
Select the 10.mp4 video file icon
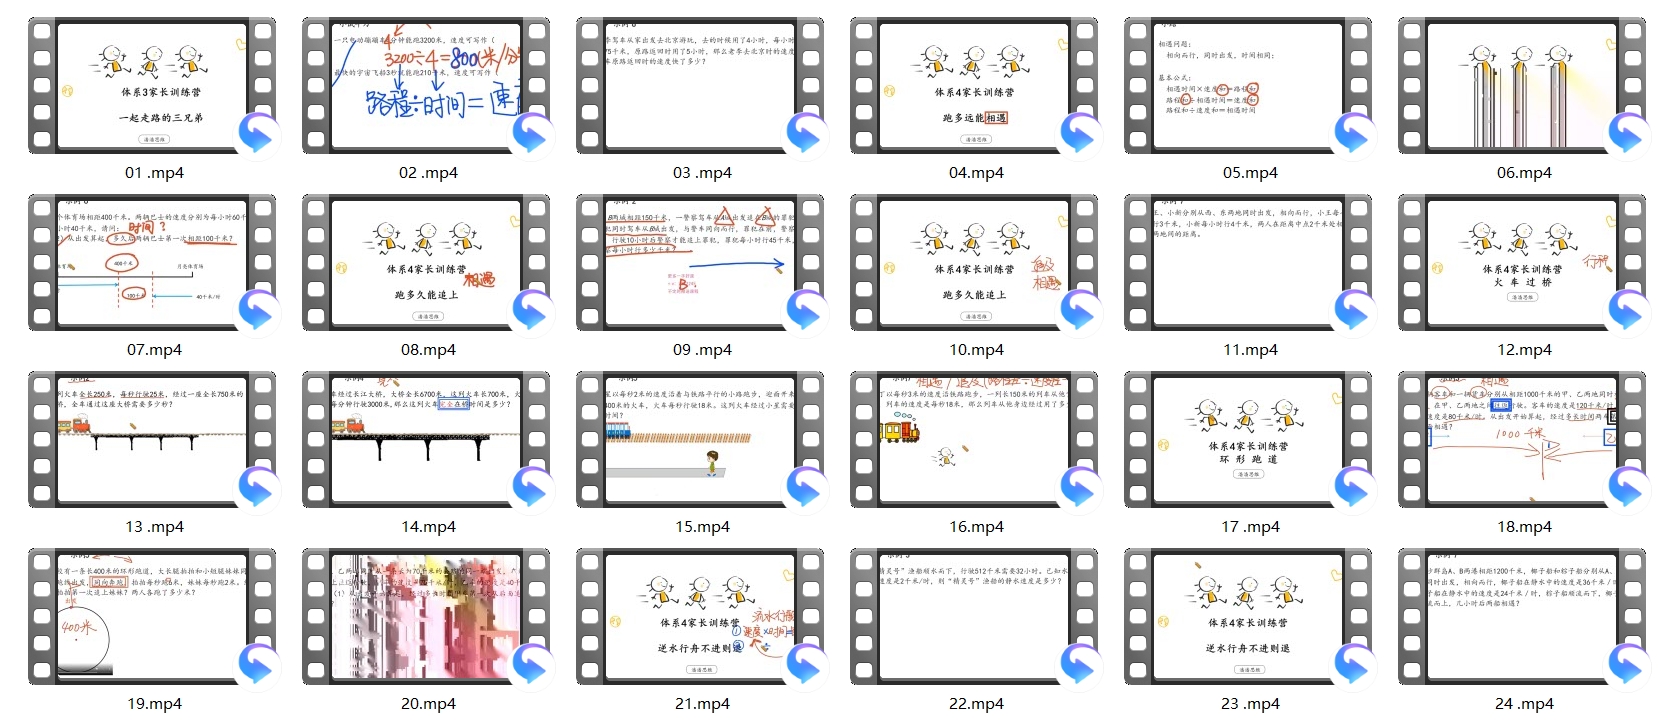[x=975, y=263]
